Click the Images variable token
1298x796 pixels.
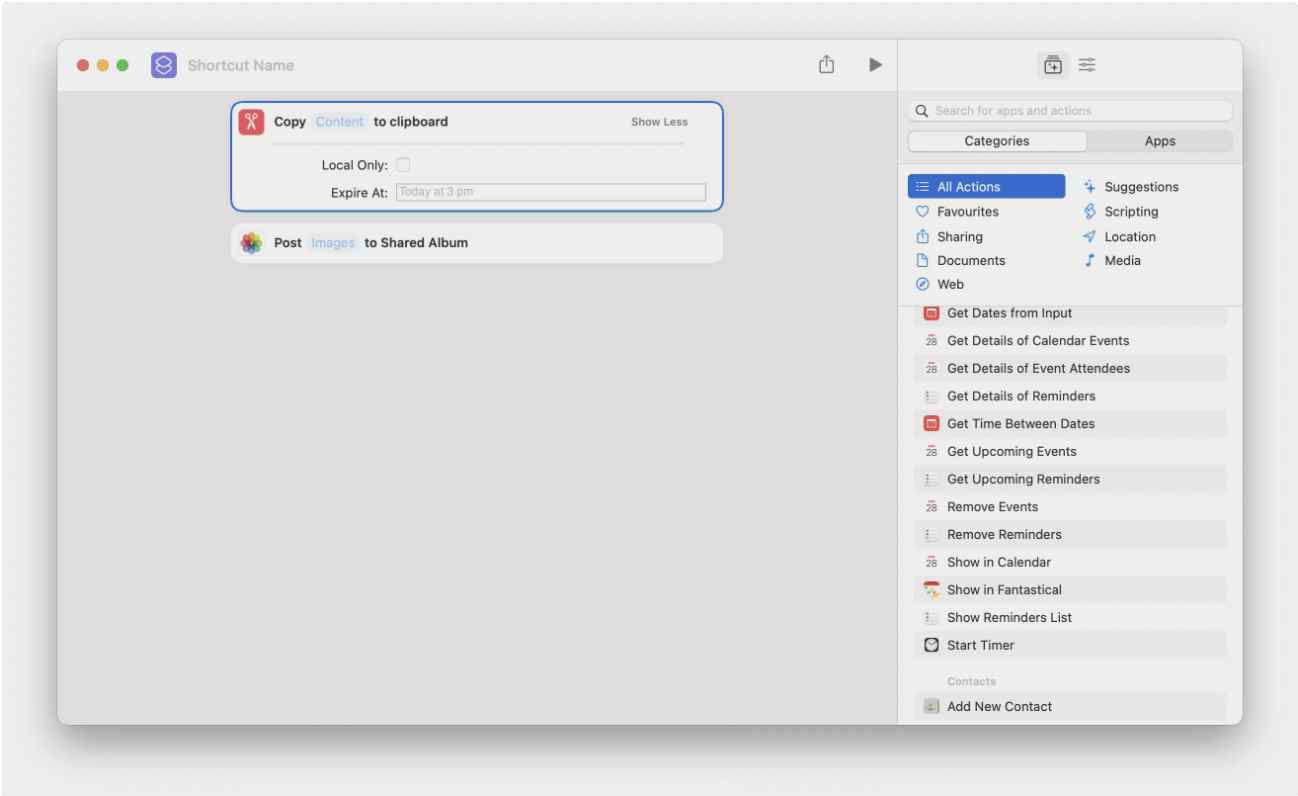[332, 243]
